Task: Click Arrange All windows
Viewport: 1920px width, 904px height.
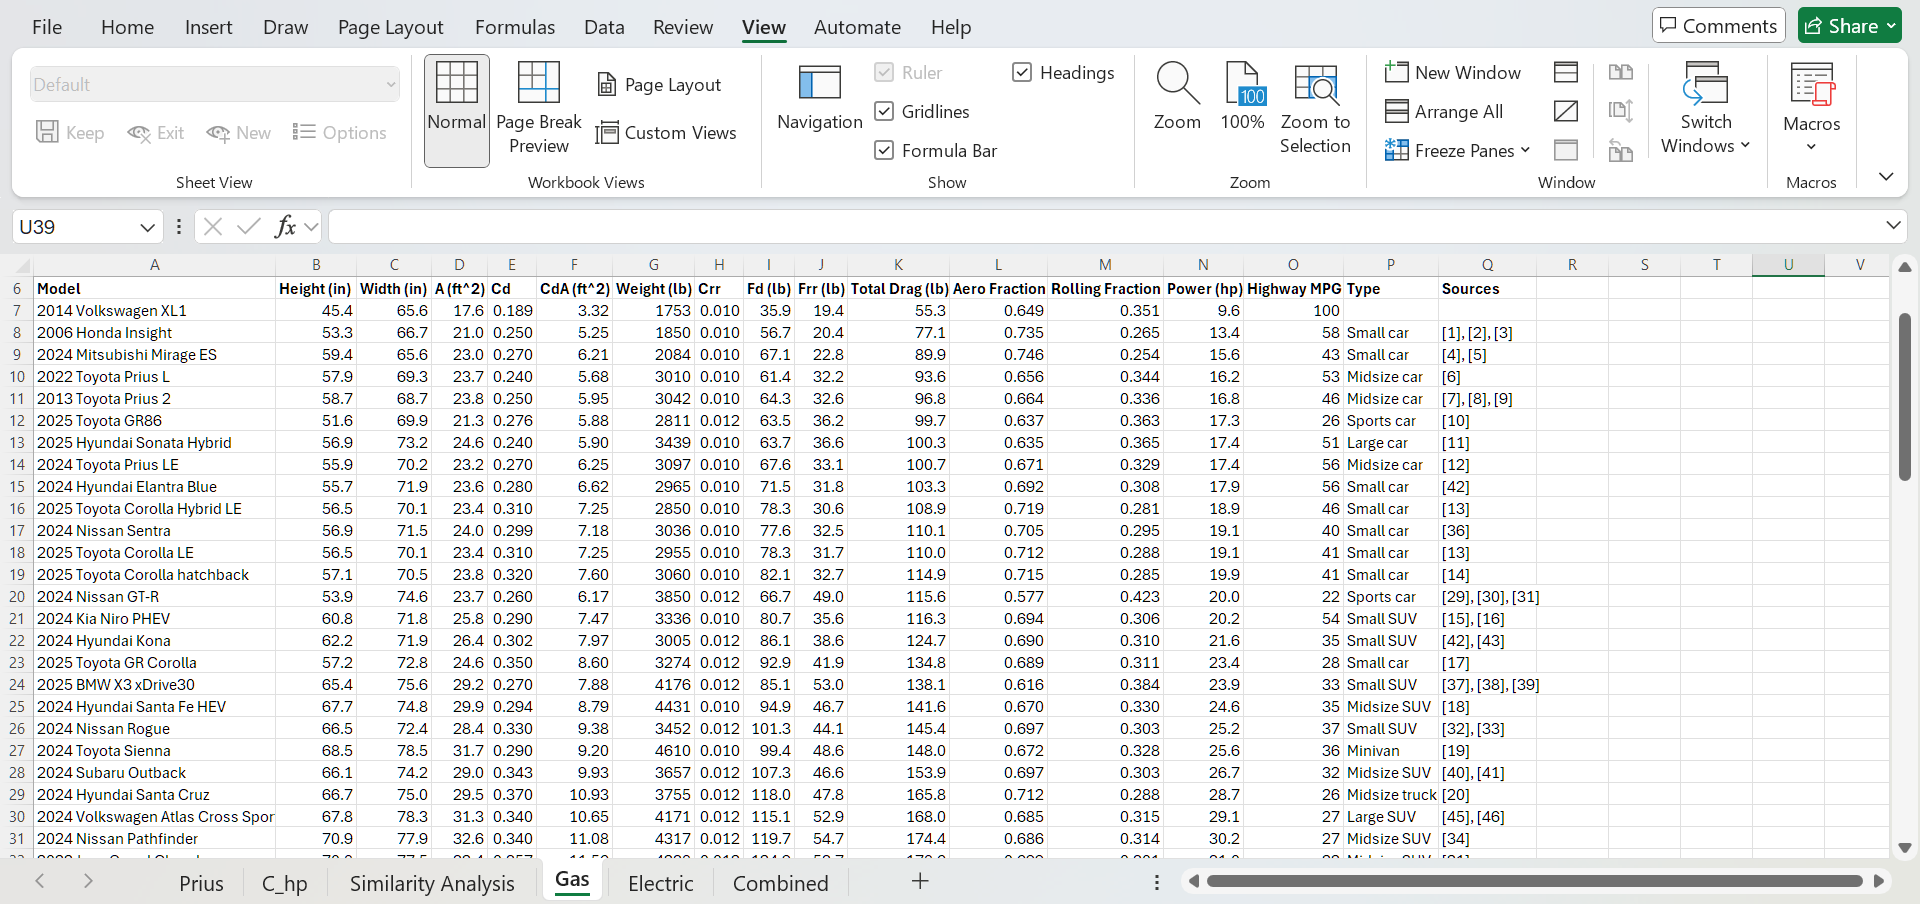Action: (x=1444, y=111)
